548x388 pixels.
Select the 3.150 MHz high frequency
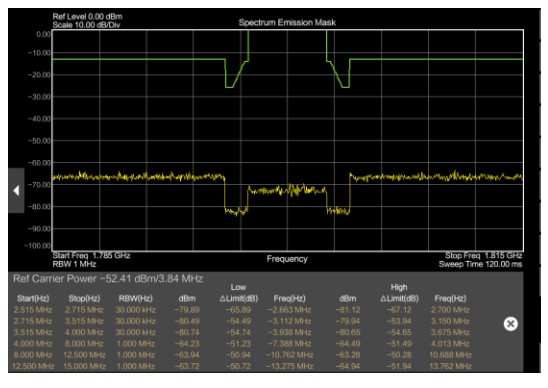click(x=450, y=321)
